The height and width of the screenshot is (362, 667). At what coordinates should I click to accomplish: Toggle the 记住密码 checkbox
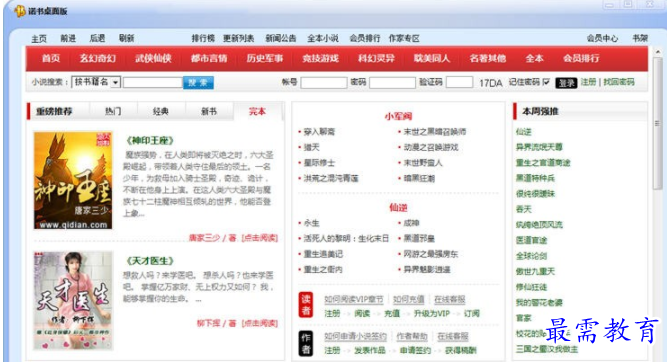pos(546,82)
